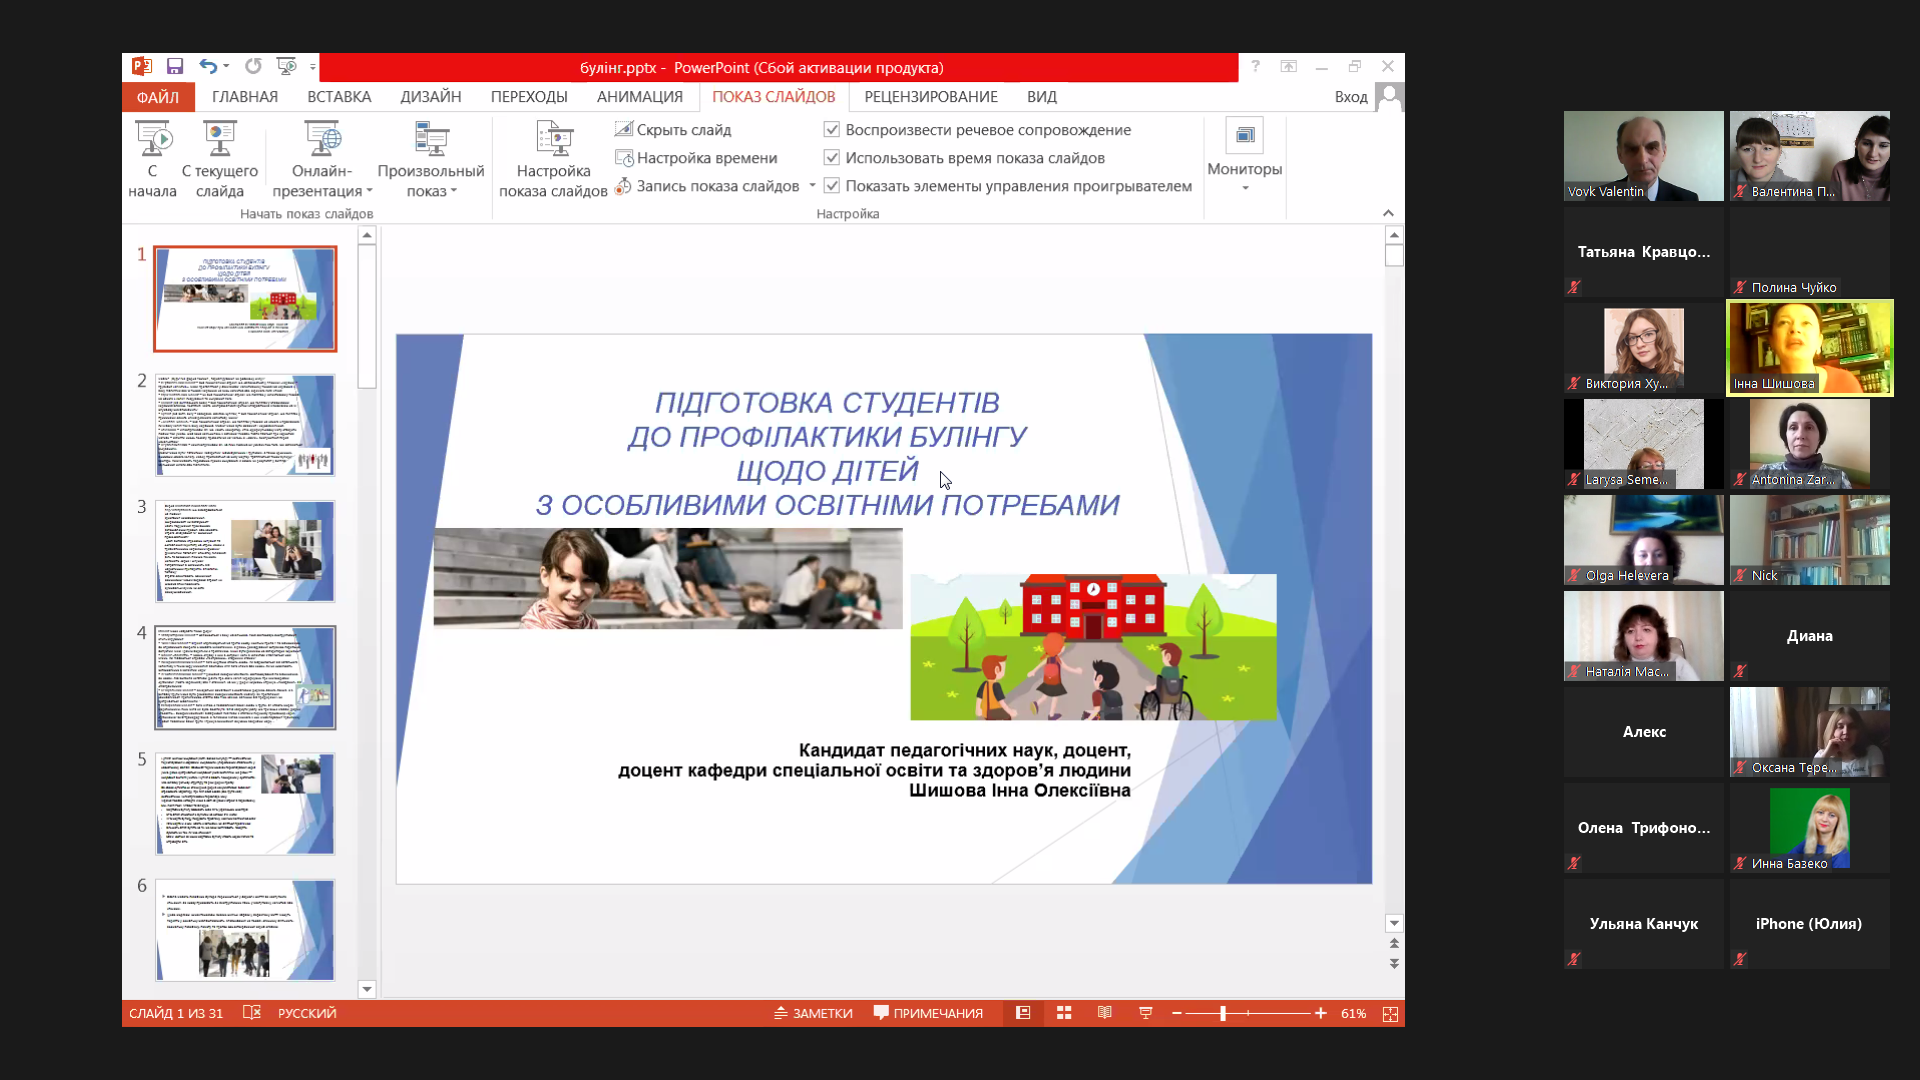Fit slide to window icon
The height and width of the screenshot is (1080, 1920).
click(x=1390, y=1014)
